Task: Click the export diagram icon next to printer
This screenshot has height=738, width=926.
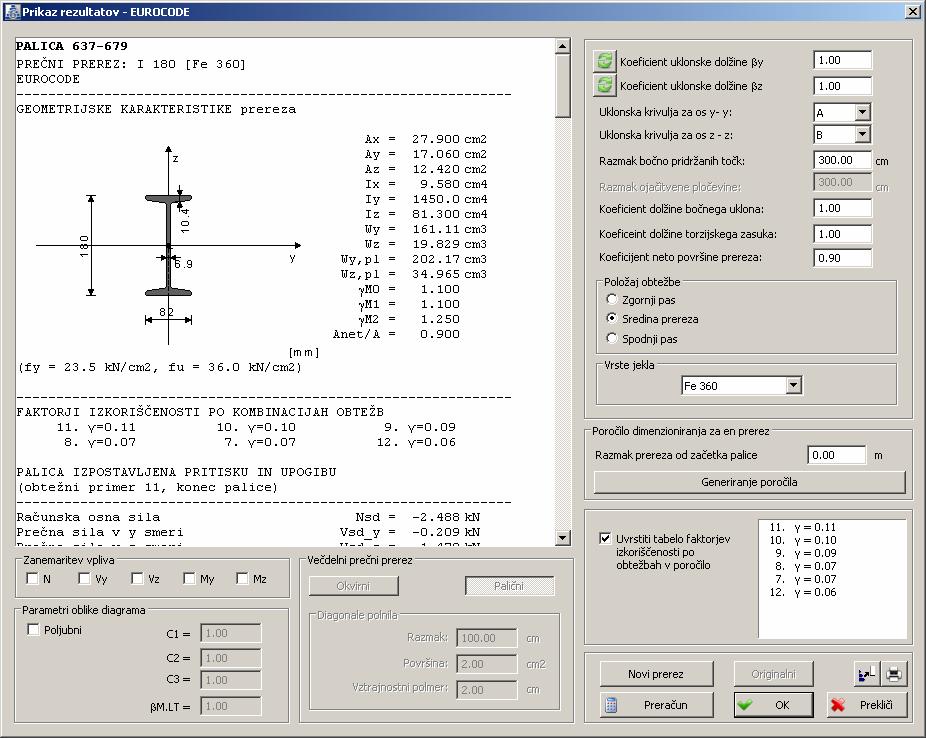Action: pos(866,673)
